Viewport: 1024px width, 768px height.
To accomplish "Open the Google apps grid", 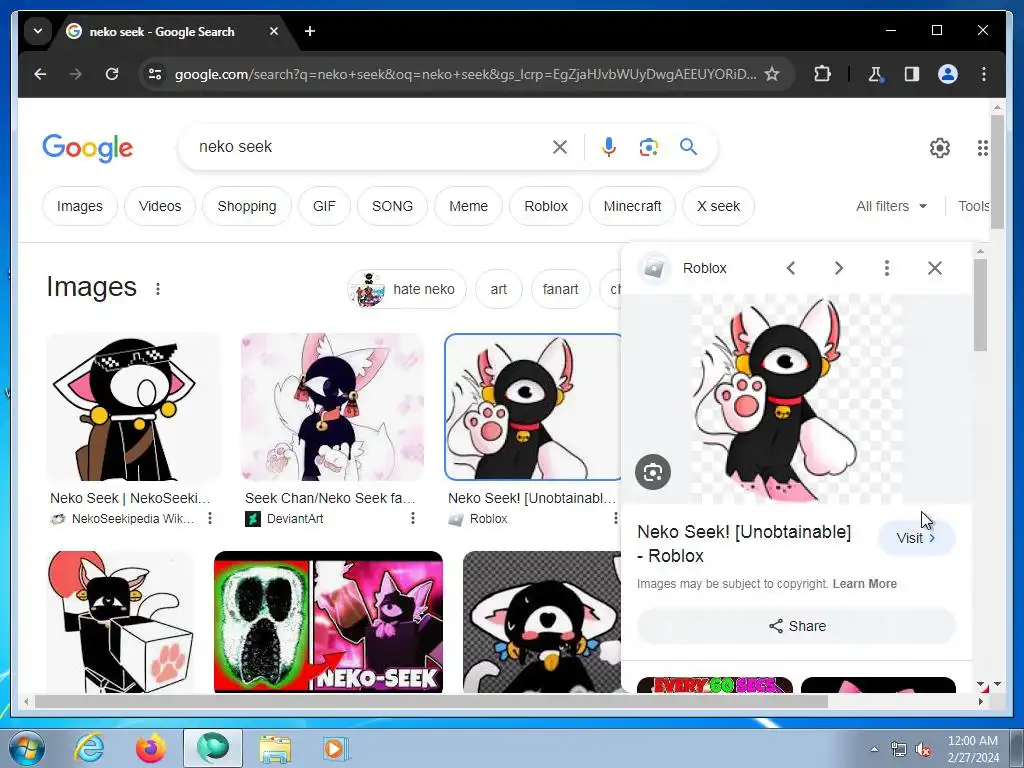I will pyautogui.click(x=982, y=148).
